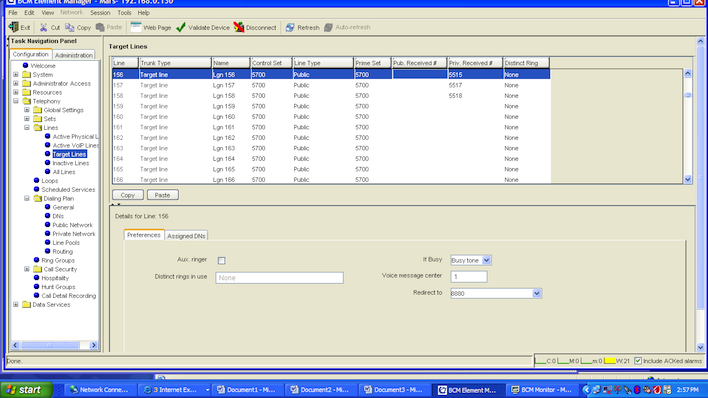
Task: Click table scrollbar down arrow
Action: pos(688,179)
